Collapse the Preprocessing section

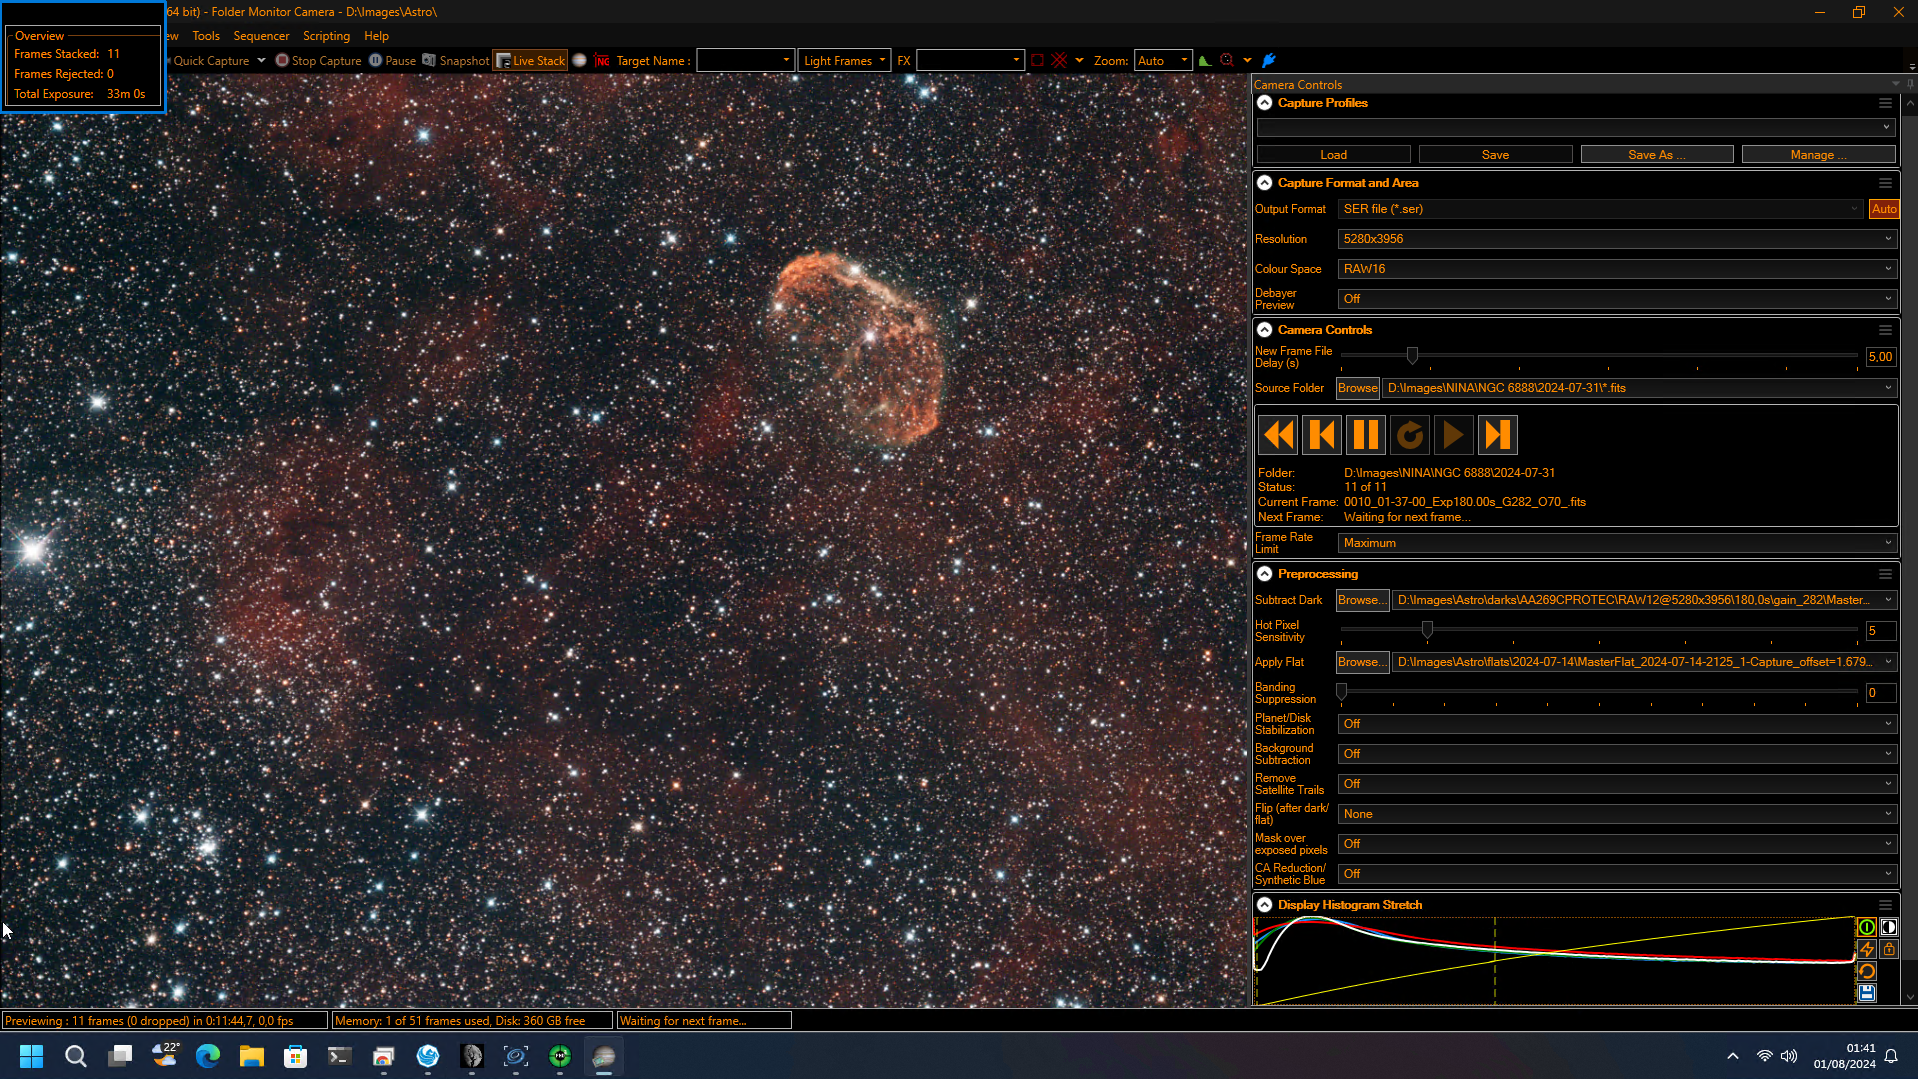(x=1264, y=574)
